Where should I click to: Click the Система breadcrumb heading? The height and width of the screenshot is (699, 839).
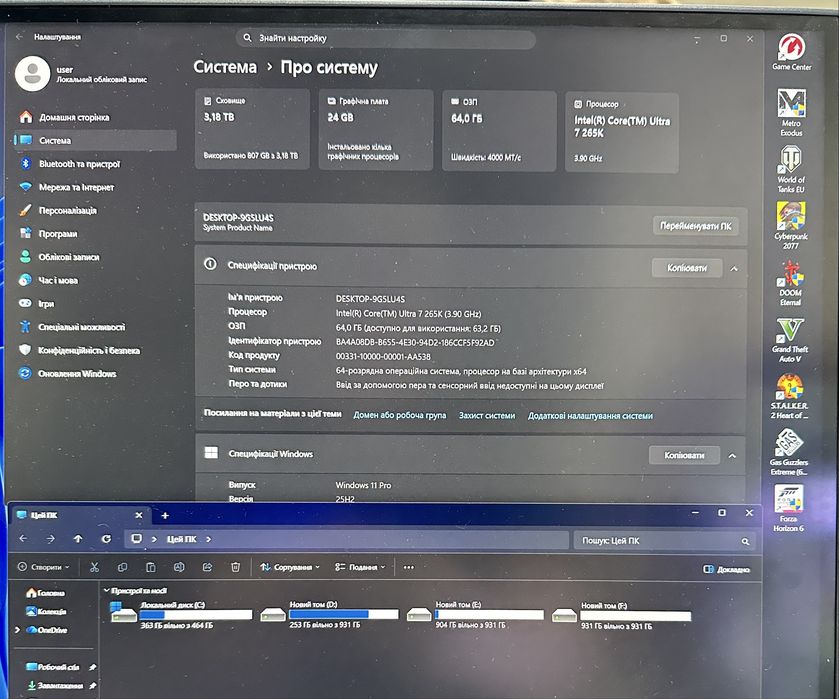coord(225,67)
